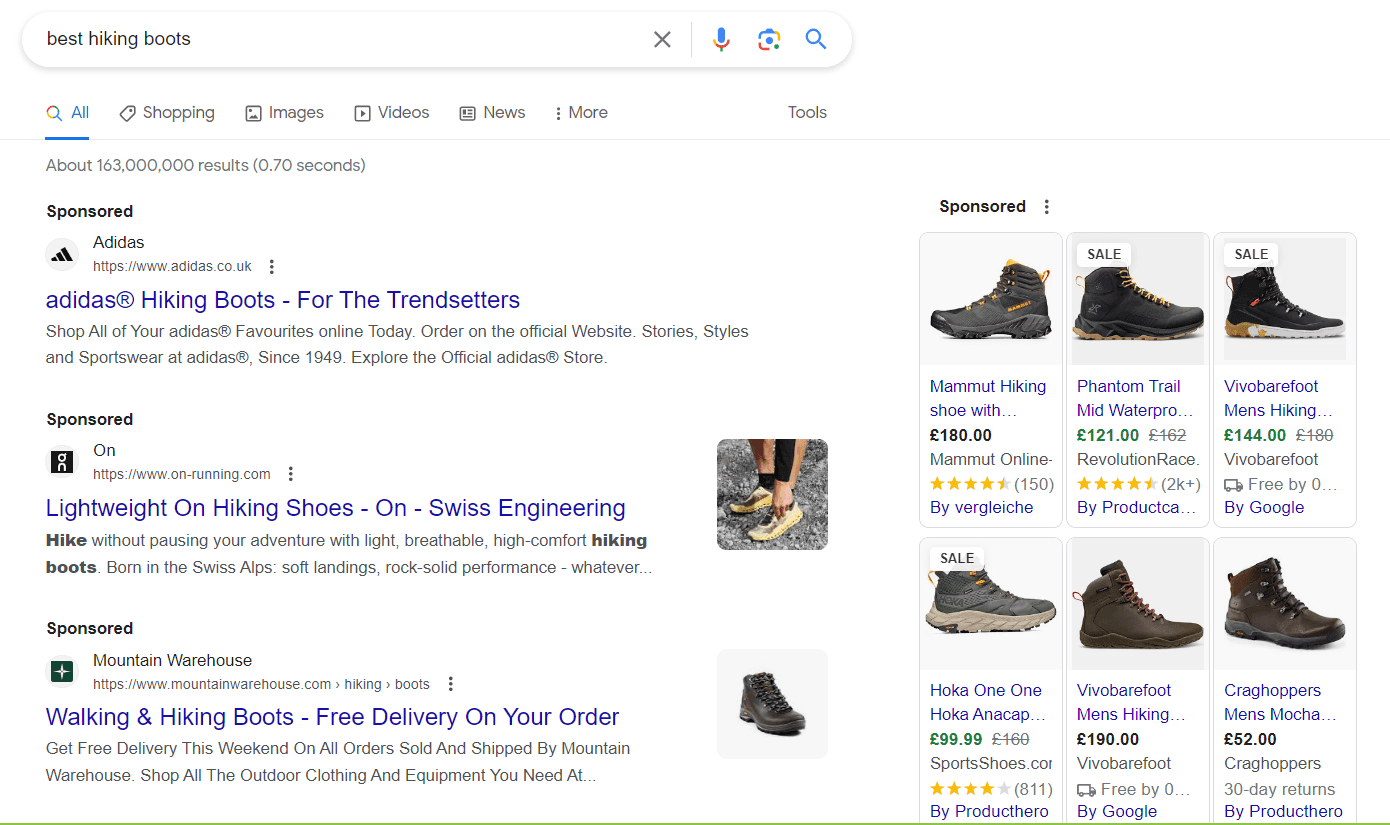Click '30-day returns' on the Craghoppers listing
Screen dimensions: 1390x825
(1280, 788)
